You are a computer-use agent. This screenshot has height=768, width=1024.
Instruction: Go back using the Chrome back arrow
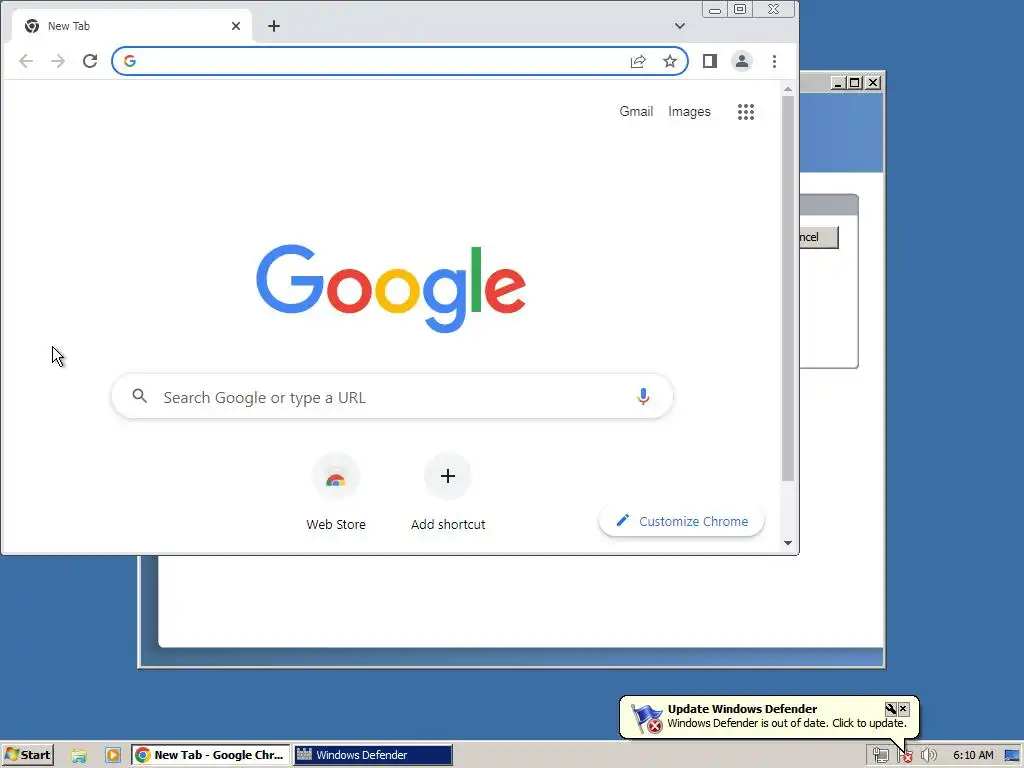click(26, 61)
